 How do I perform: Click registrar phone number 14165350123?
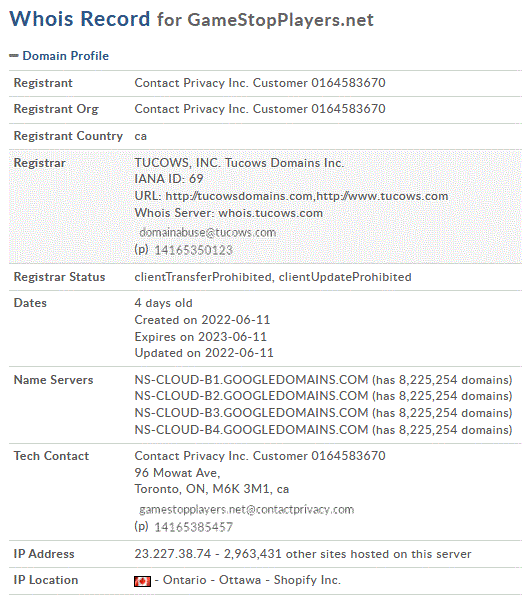tap(193, 250)
